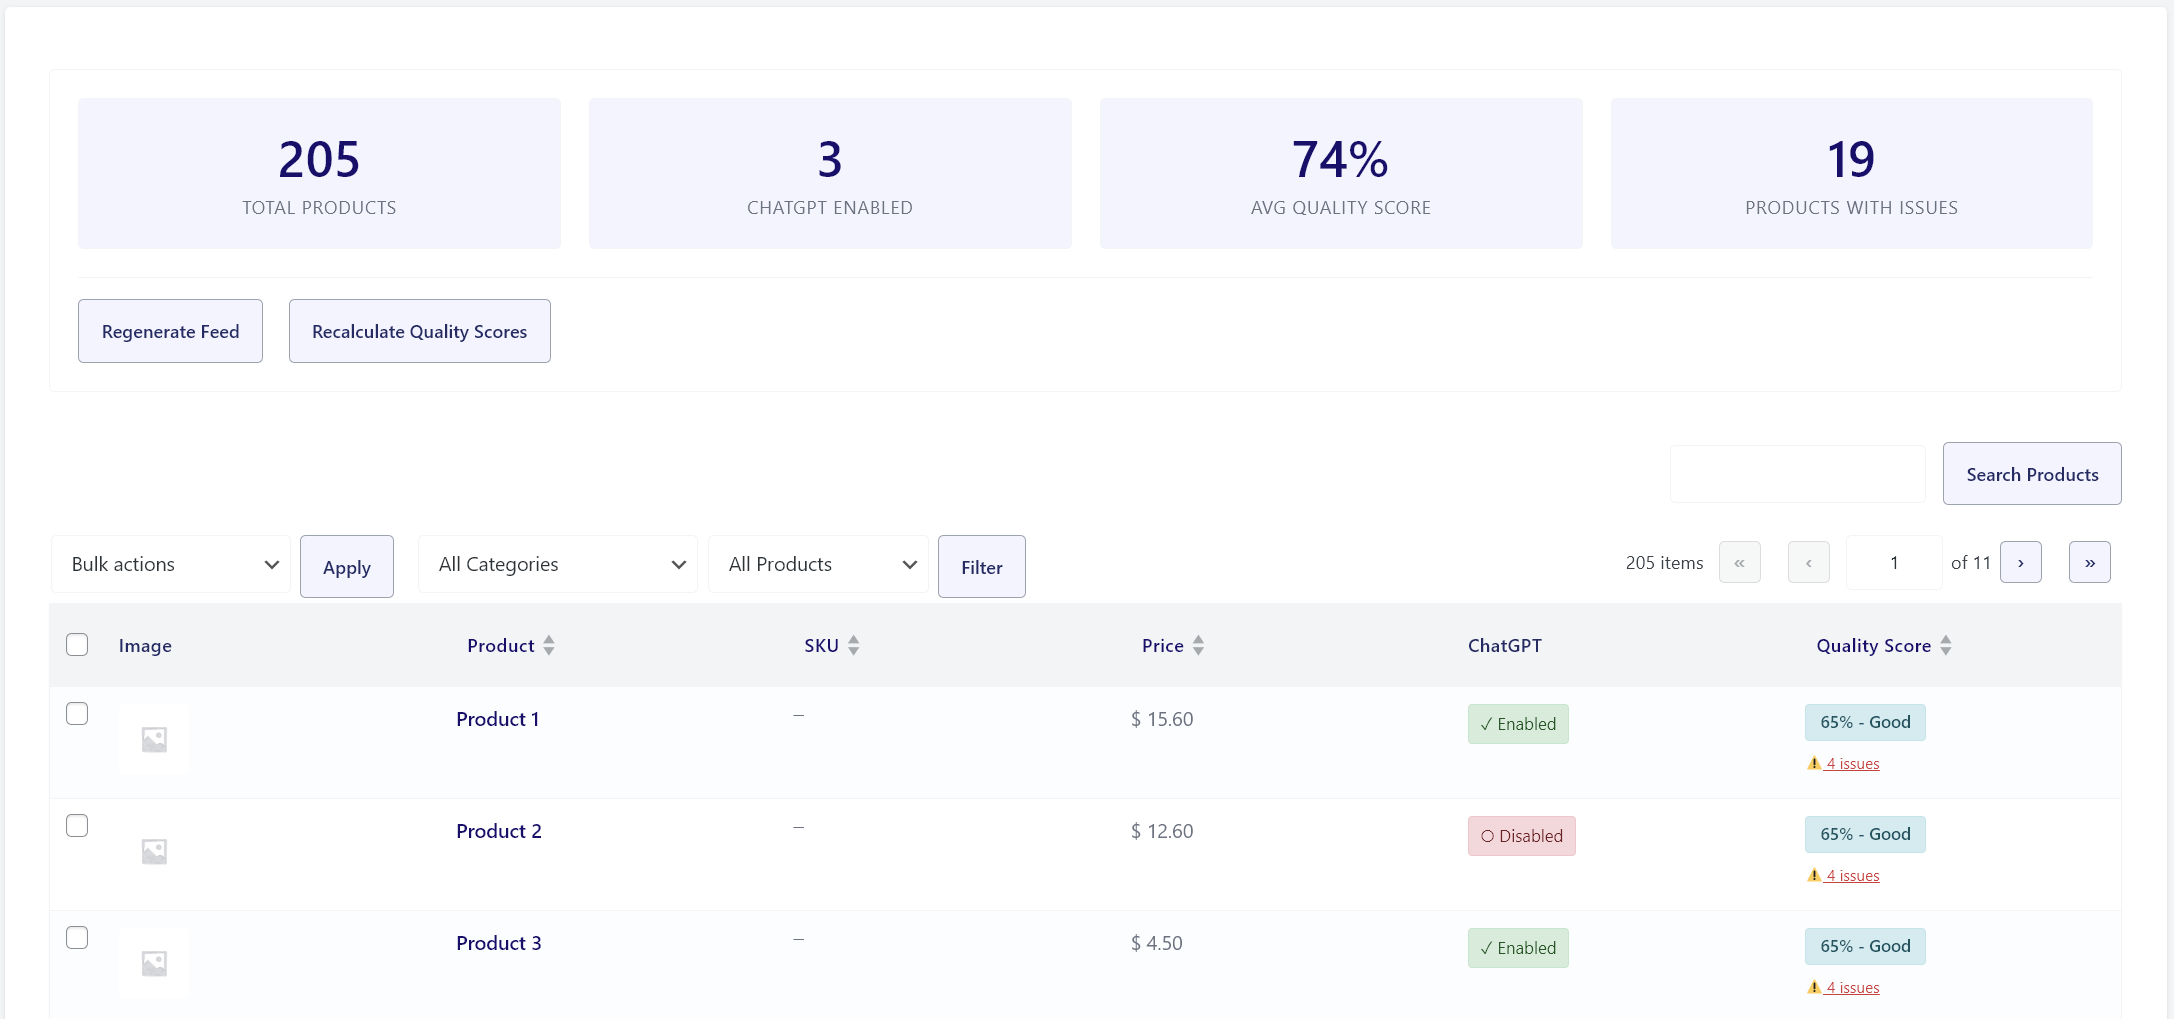Sort by SKU column arrows
2174x1019 pixels.
tap(853, 646)
